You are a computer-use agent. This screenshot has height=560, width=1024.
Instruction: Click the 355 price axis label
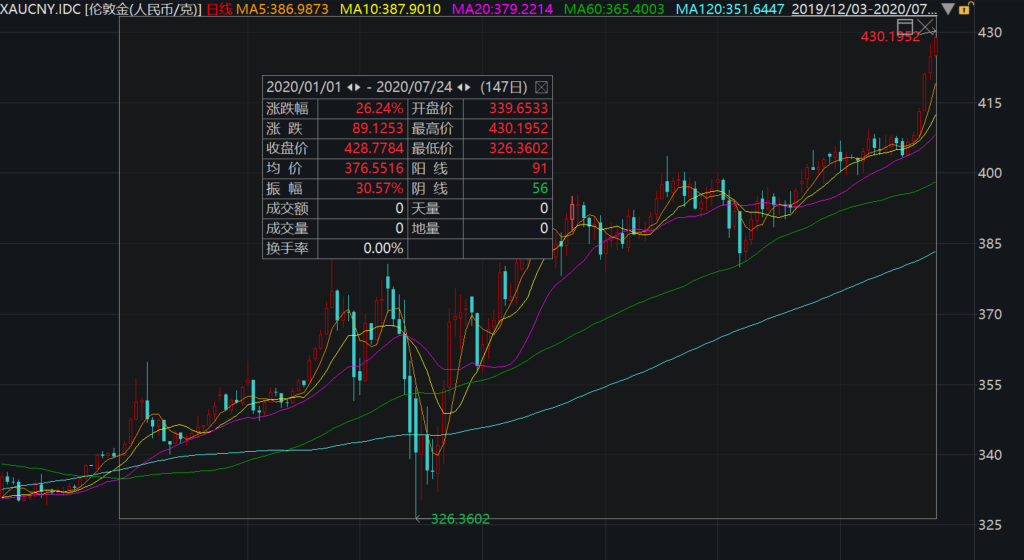989,385
